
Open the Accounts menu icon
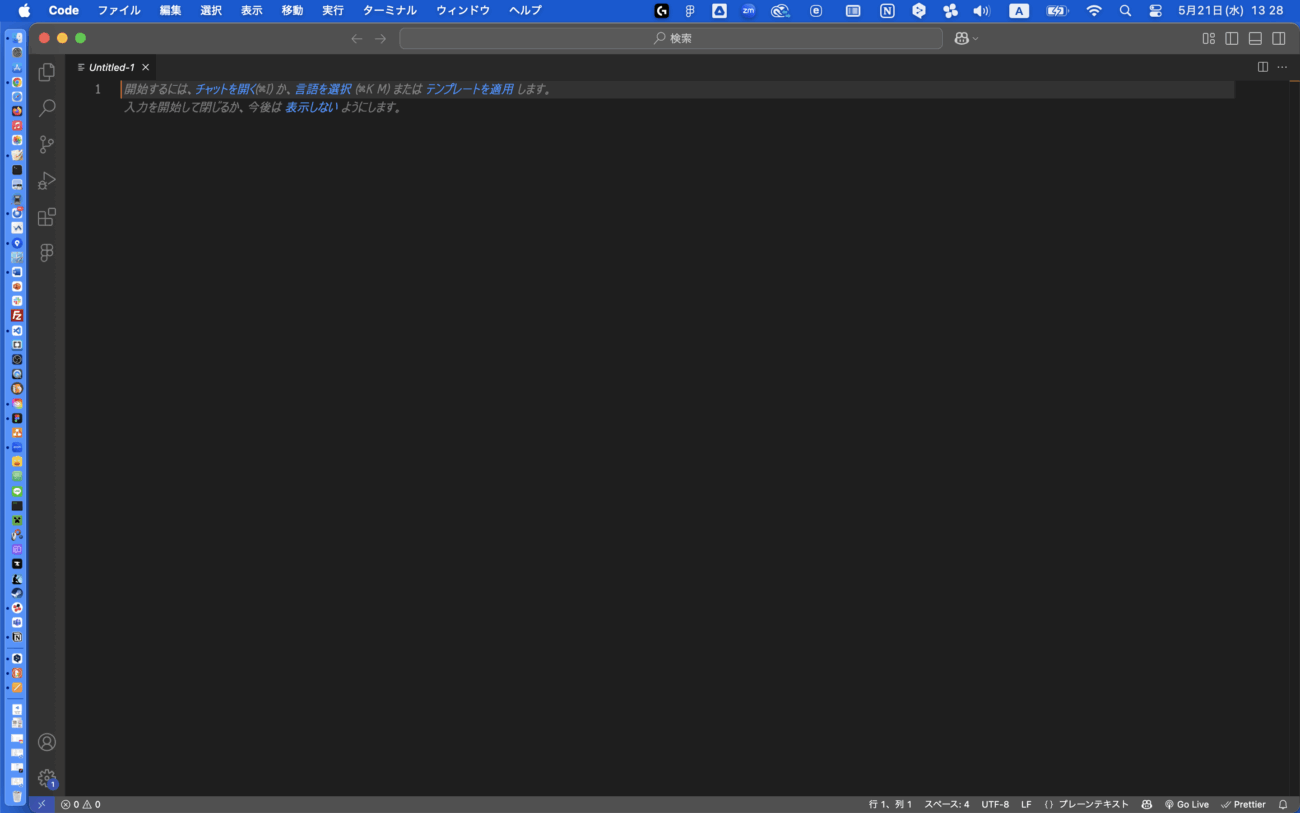(x=46, y=742)
